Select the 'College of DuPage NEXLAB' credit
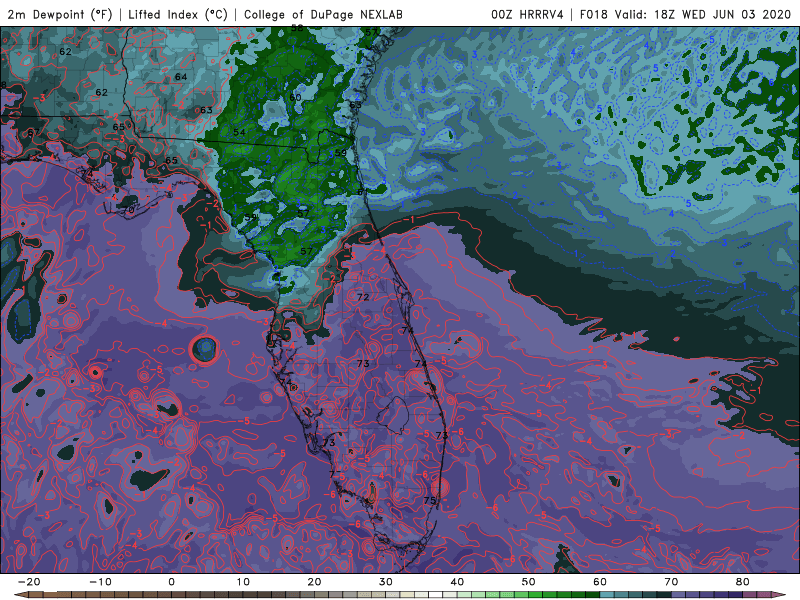This screenshot has width=800, height=600. click(x=323, y=14)
